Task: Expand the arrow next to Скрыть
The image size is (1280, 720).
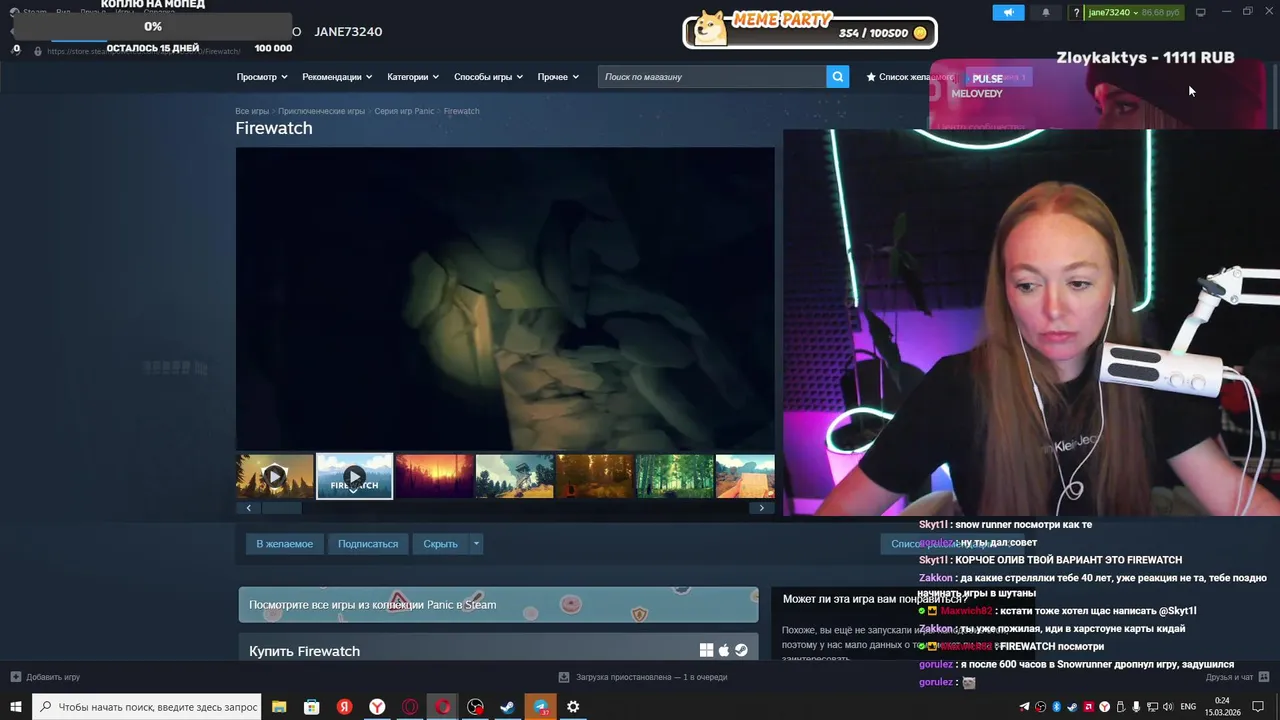Action: [x=476, y=544]
